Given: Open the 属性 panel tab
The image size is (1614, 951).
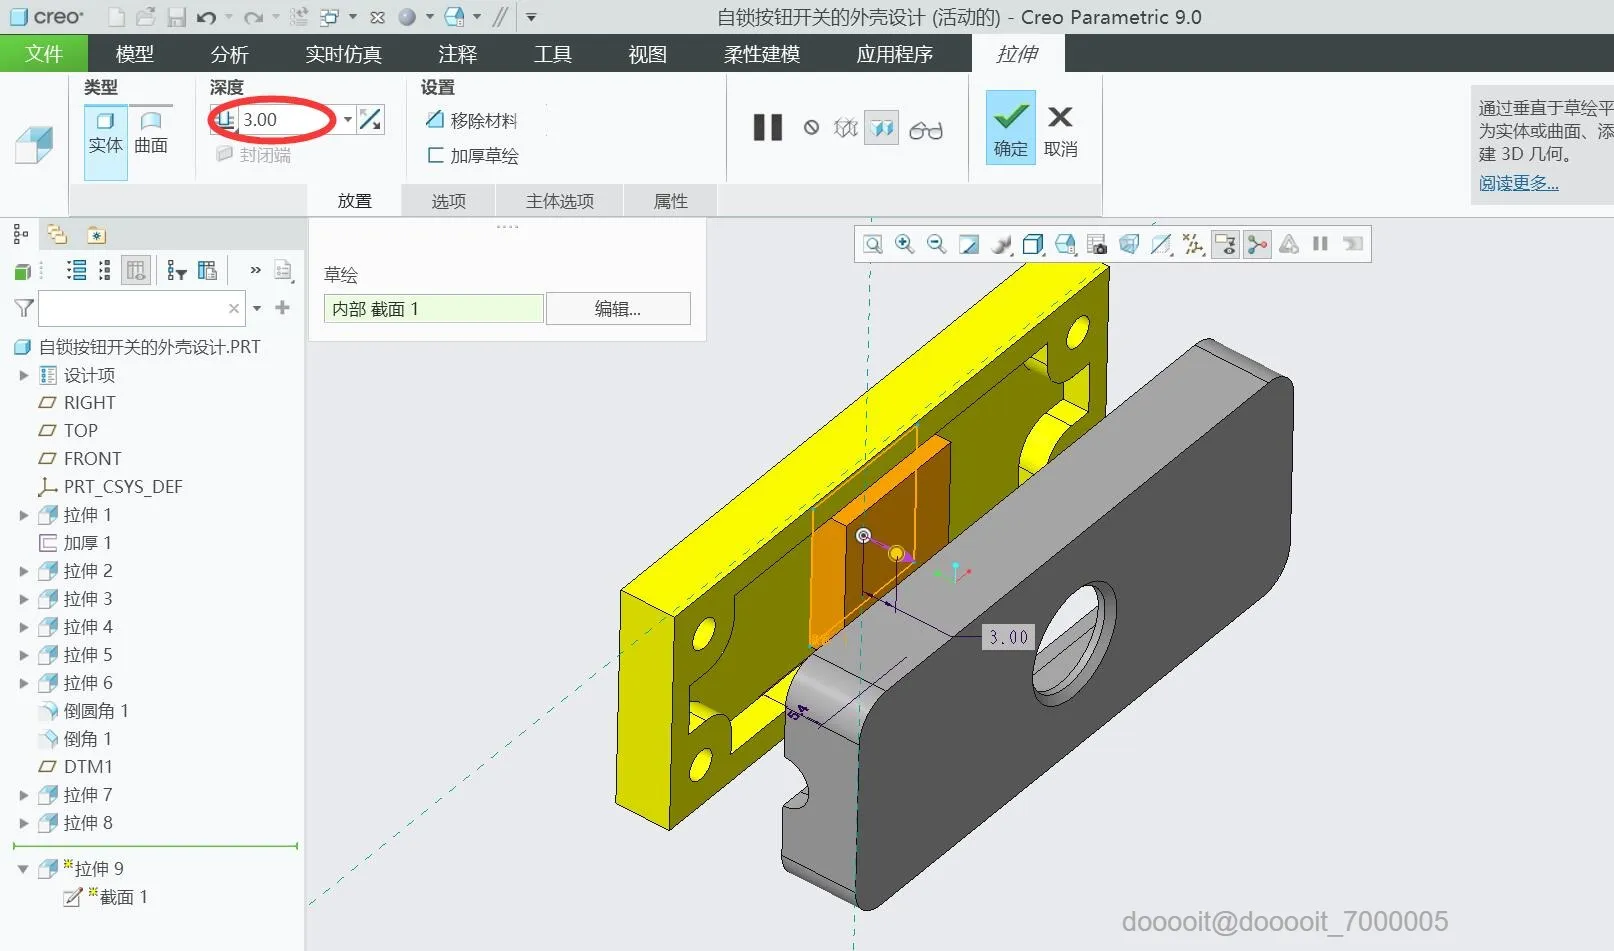Looking at the screenshot, I should [x=670, y=201].
